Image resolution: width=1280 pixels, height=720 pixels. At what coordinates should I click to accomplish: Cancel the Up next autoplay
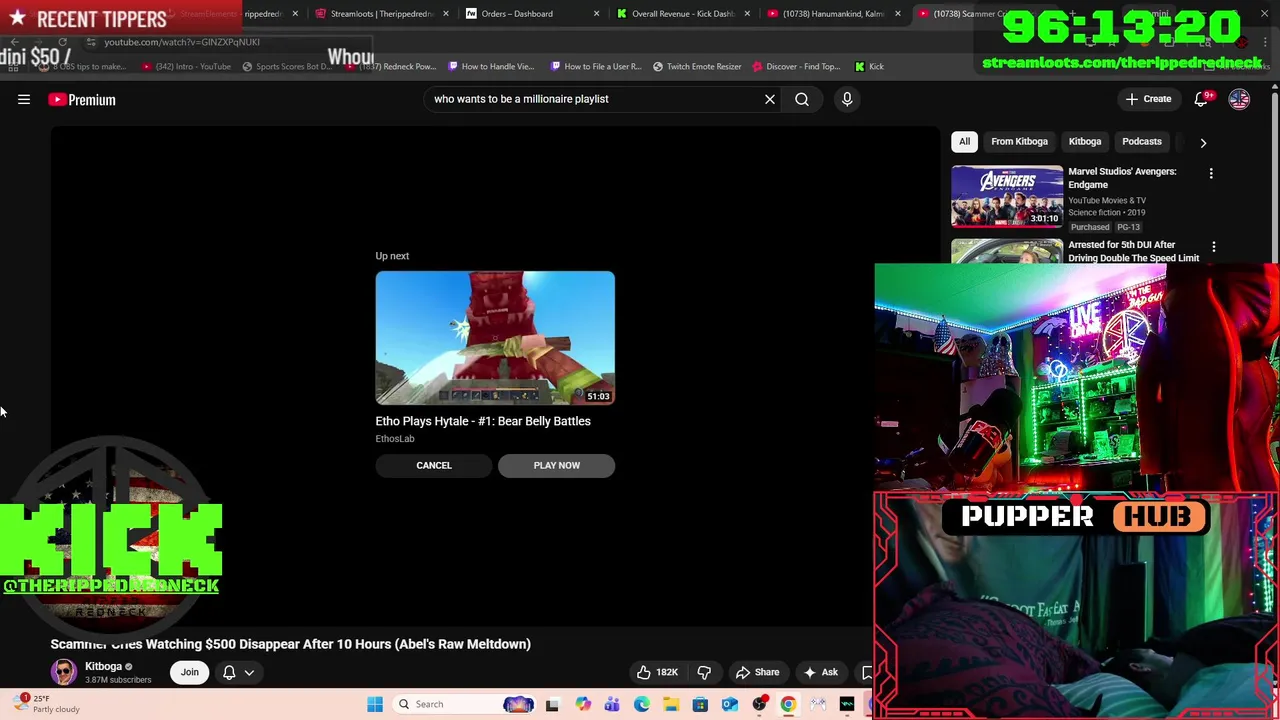[434, 465]
